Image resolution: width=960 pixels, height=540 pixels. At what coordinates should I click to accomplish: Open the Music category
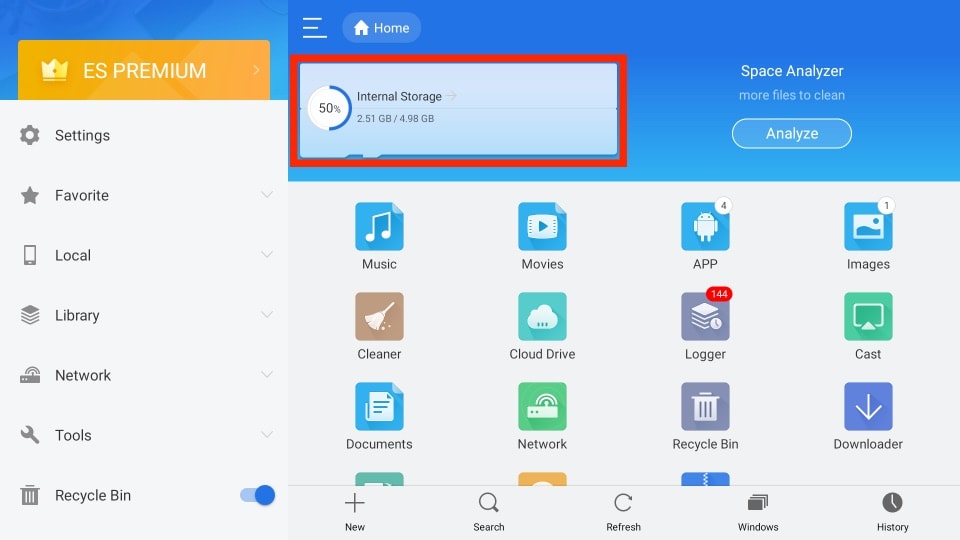379,237
